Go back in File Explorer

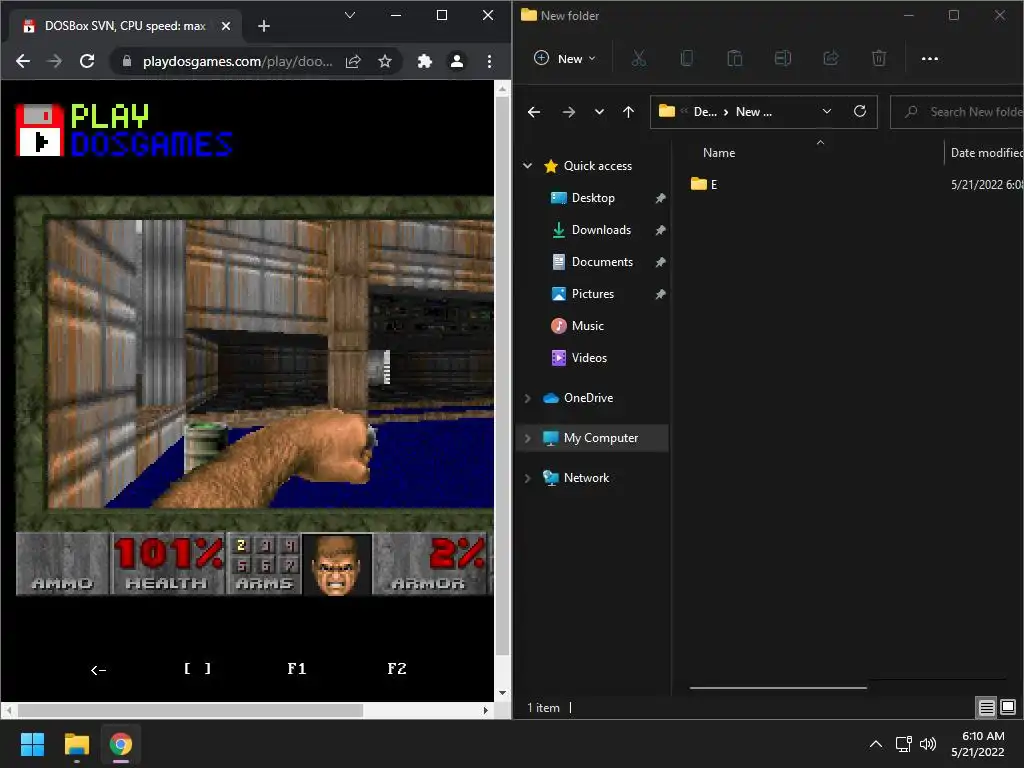(x=534, y=112)
